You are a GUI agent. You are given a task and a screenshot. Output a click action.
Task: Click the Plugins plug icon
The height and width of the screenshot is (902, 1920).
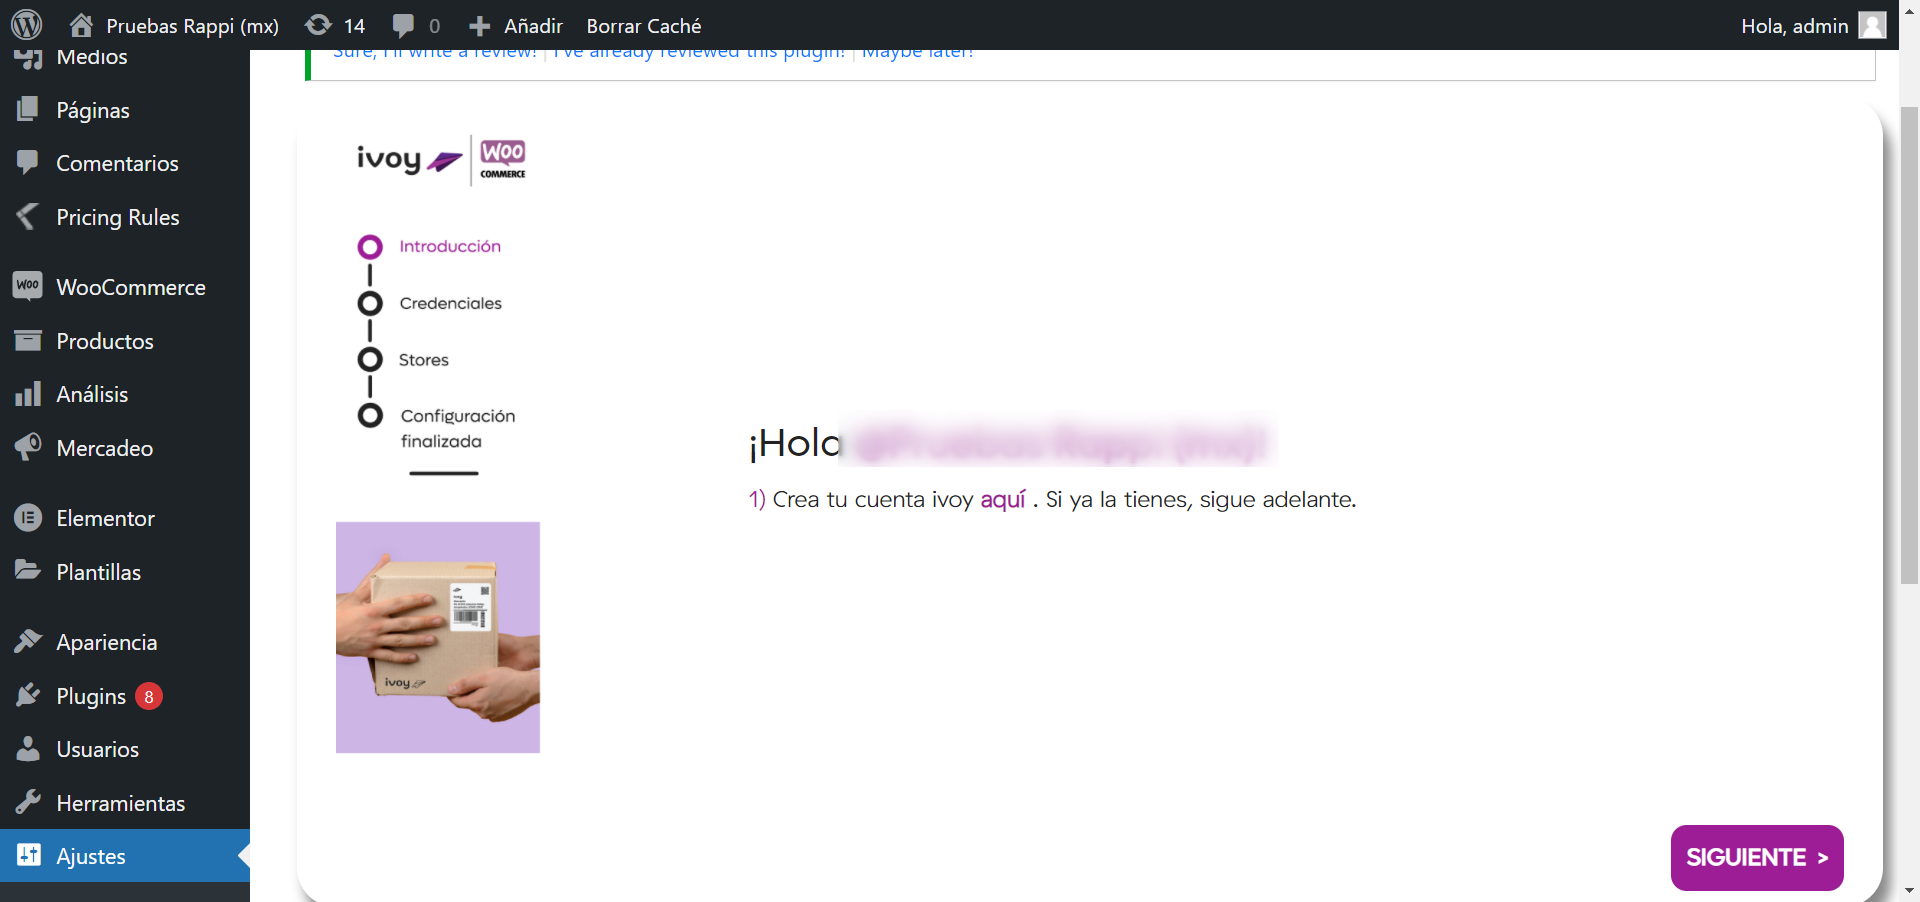[28, 695]
